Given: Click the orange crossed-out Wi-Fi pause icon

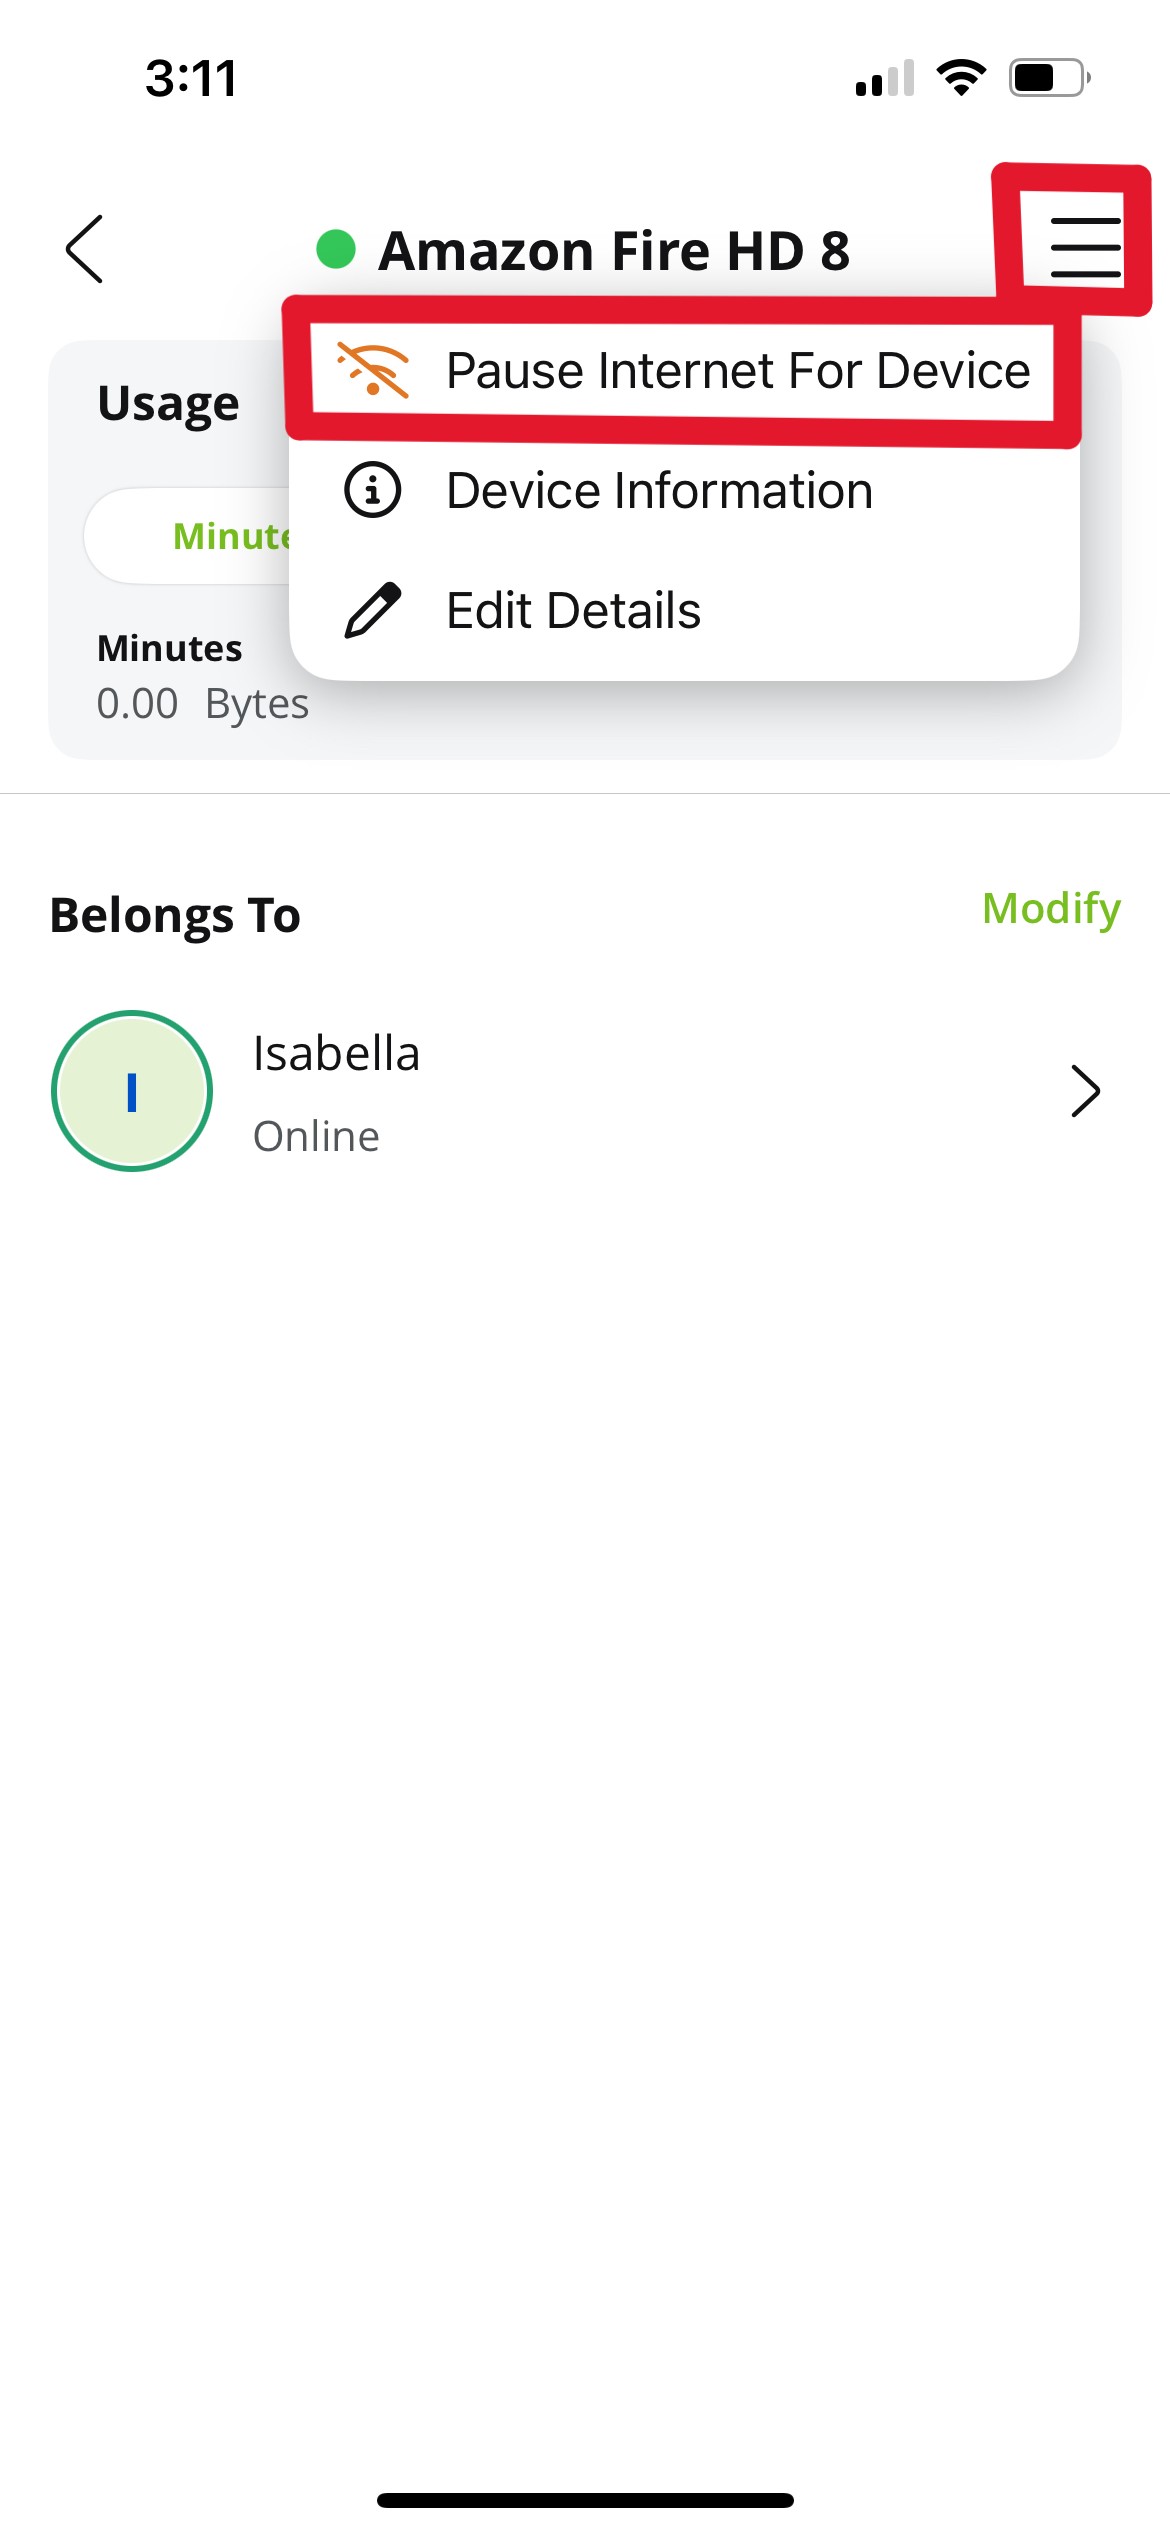Looking at the screenshot, I should 373,370.
